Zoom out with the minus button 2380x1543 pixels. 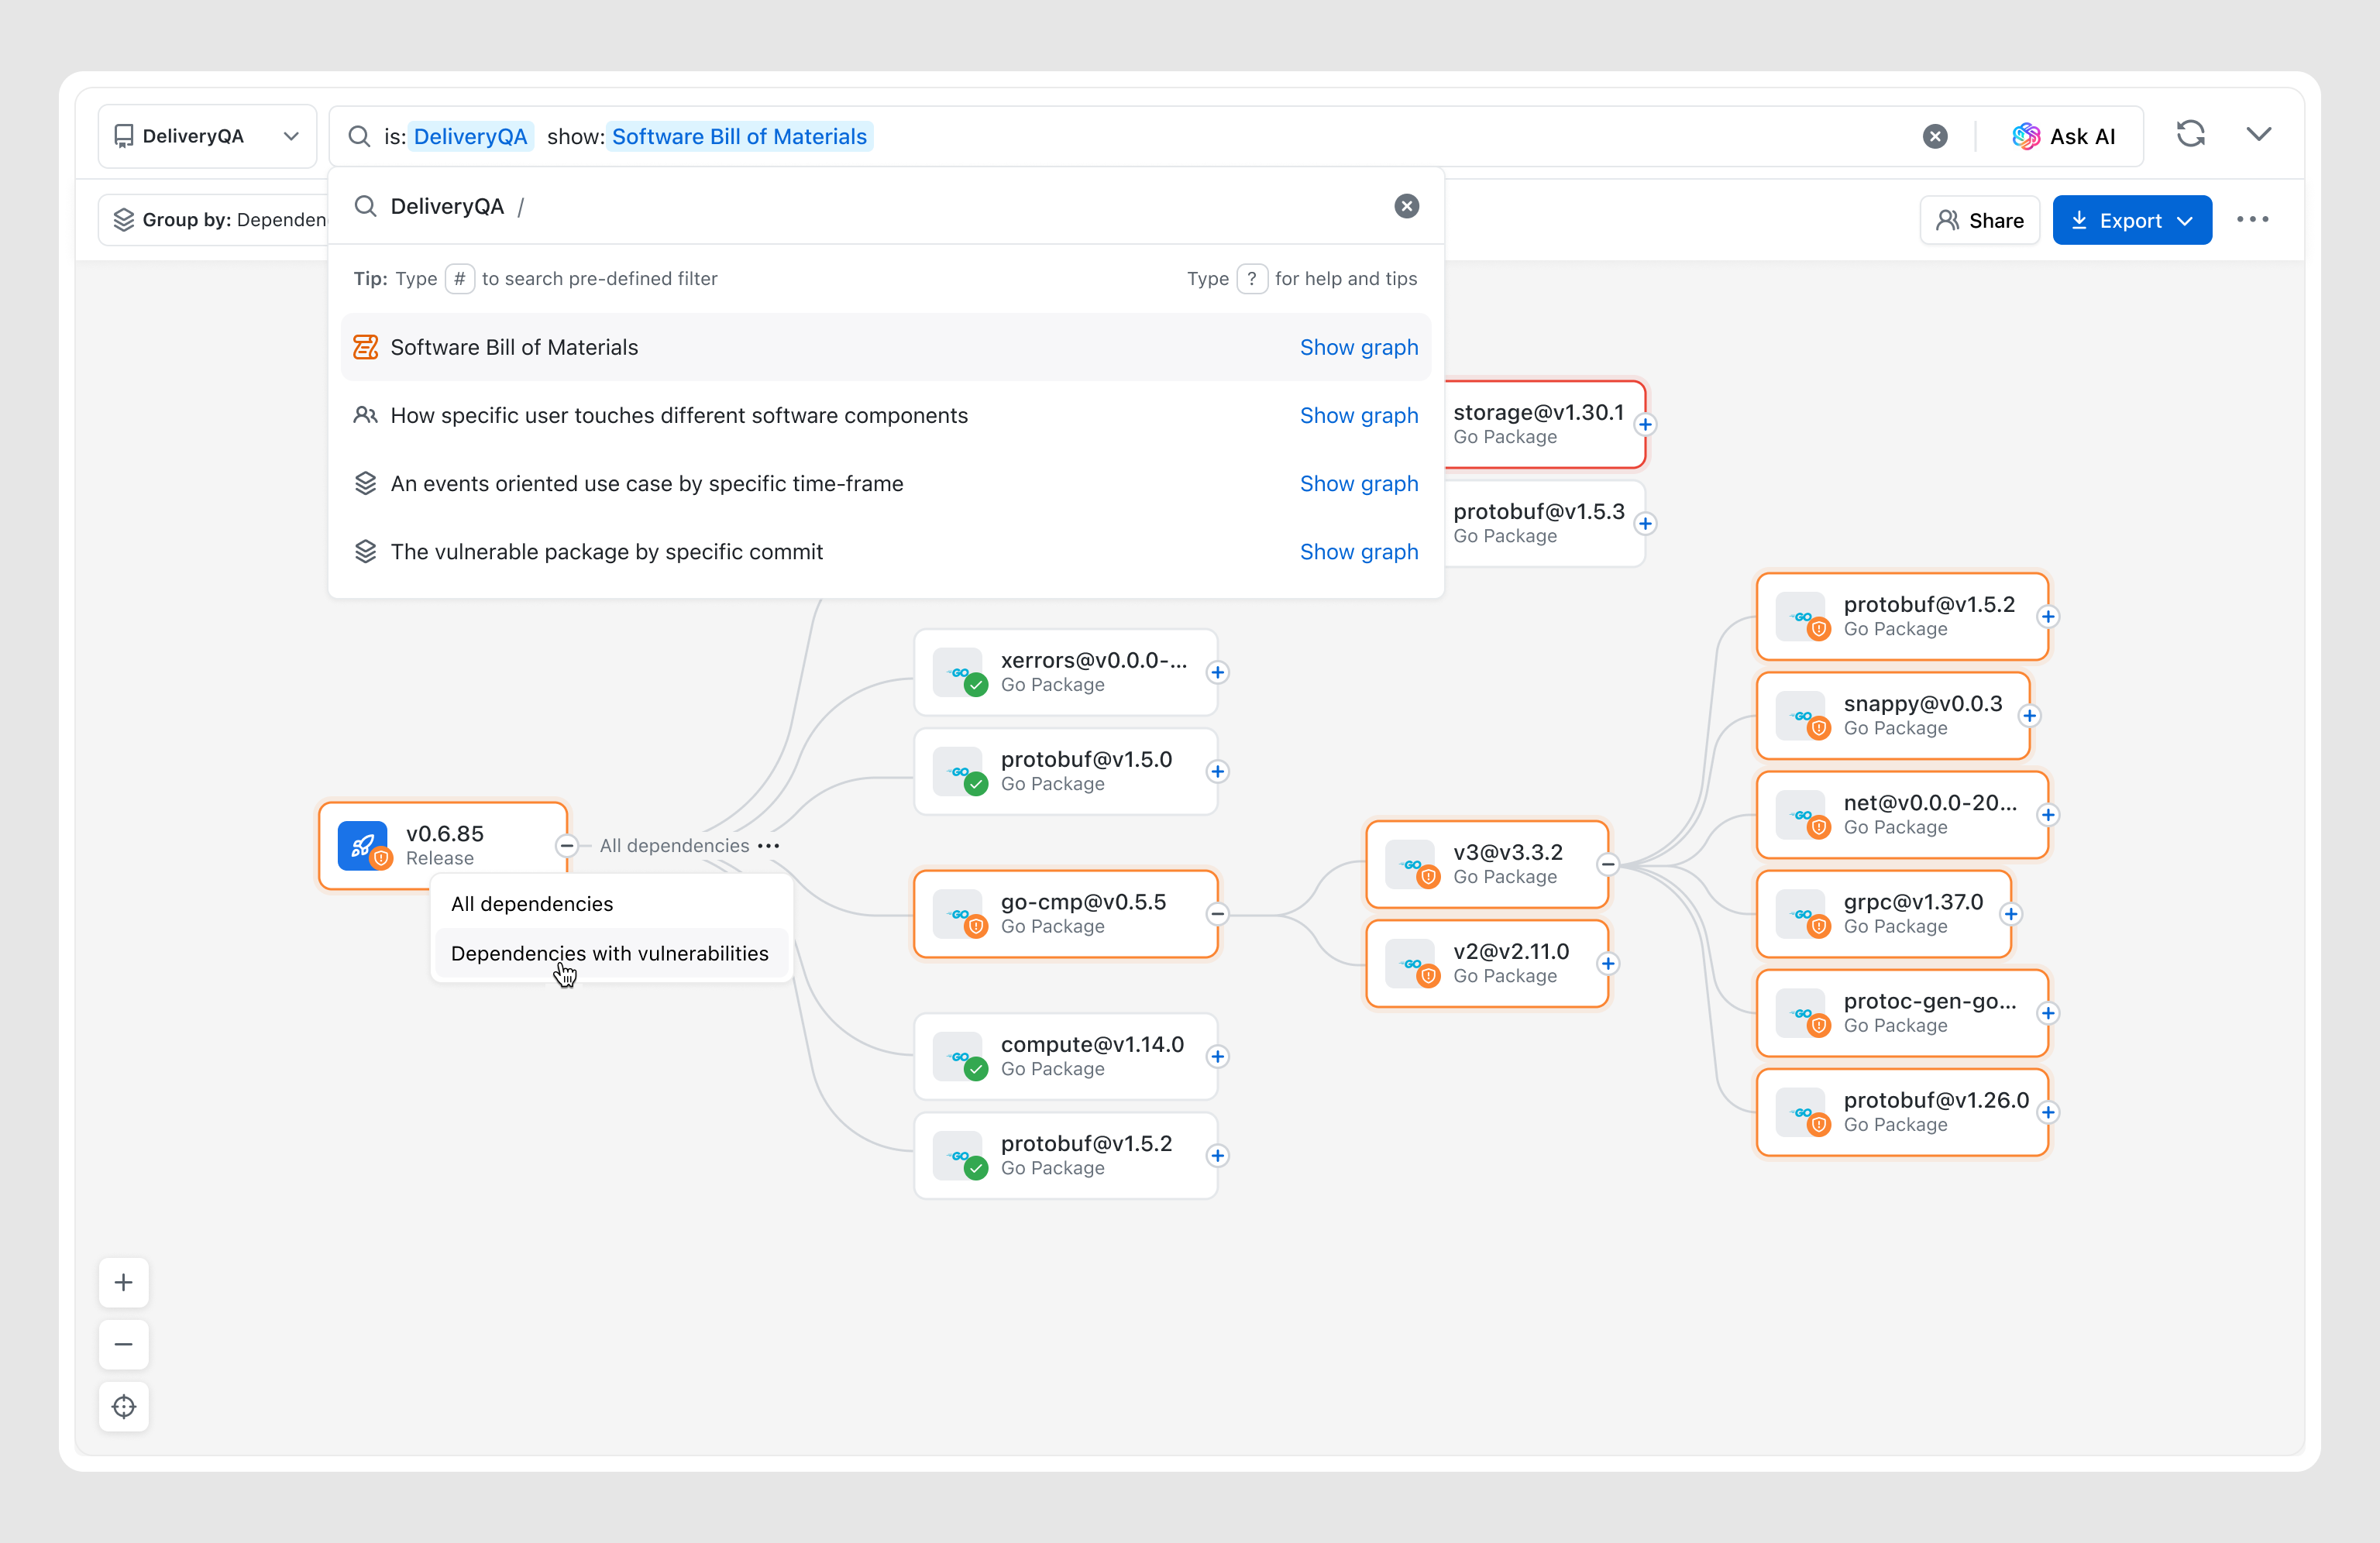point(124,1344)
